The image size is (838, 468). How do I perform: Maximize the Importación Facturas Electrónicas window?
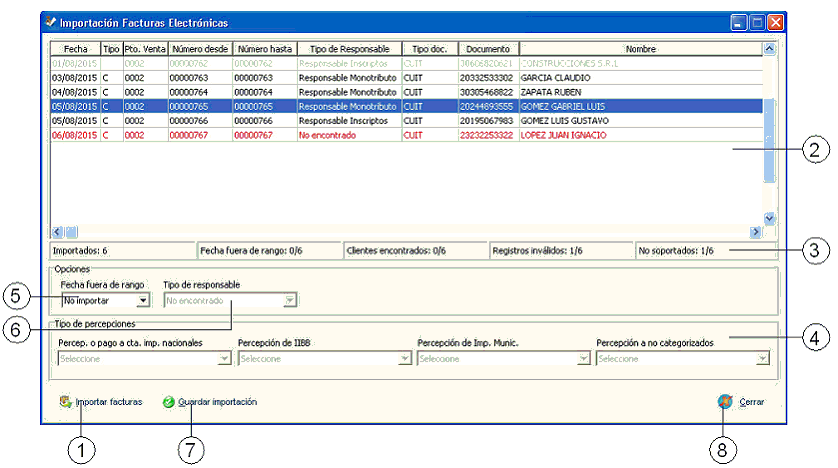tap(757, 21)
